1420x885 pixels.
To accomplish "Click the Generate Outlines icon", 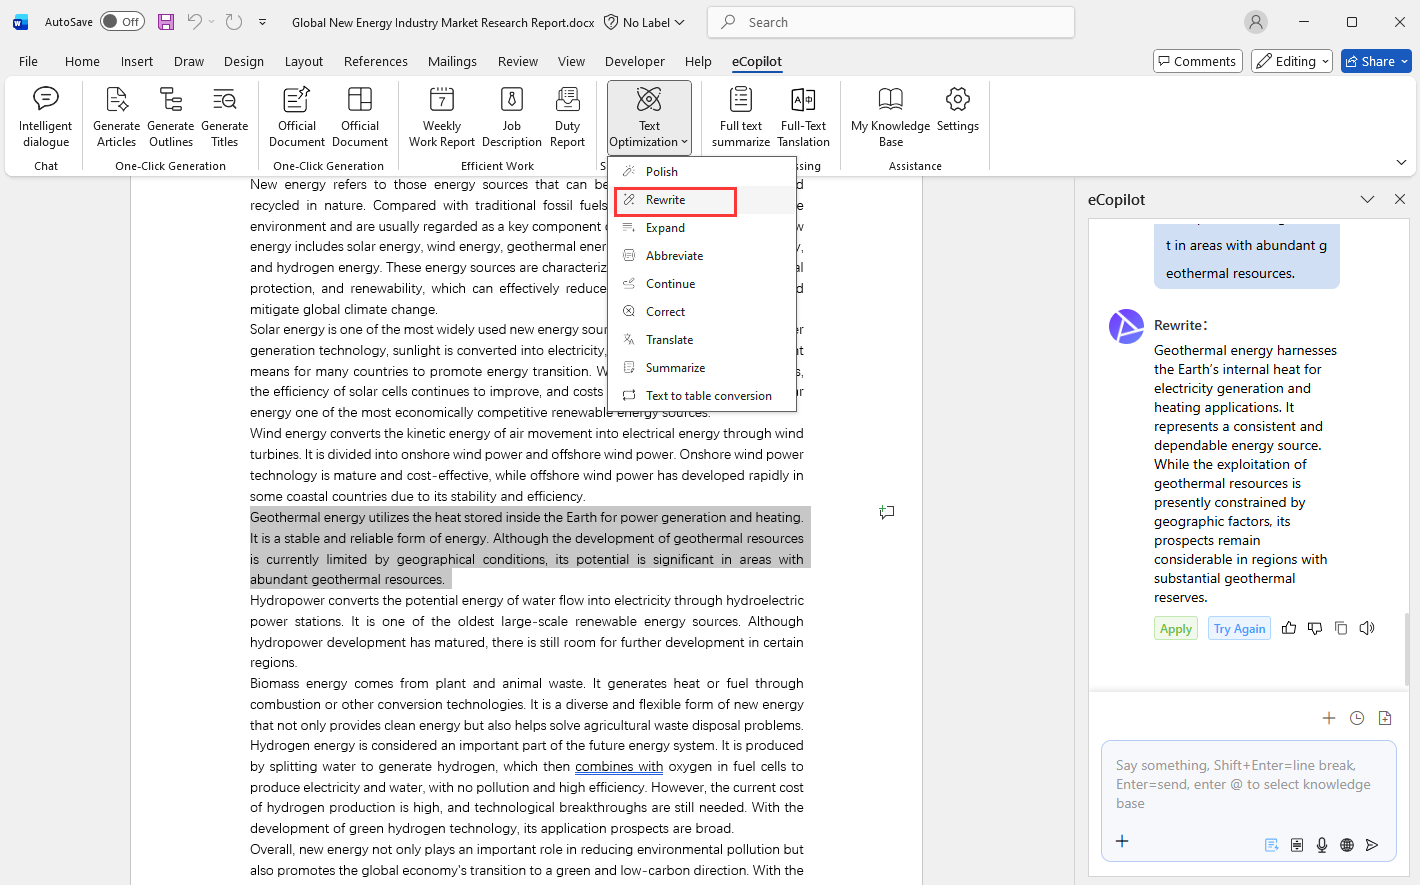I will [x=171, y=118].
